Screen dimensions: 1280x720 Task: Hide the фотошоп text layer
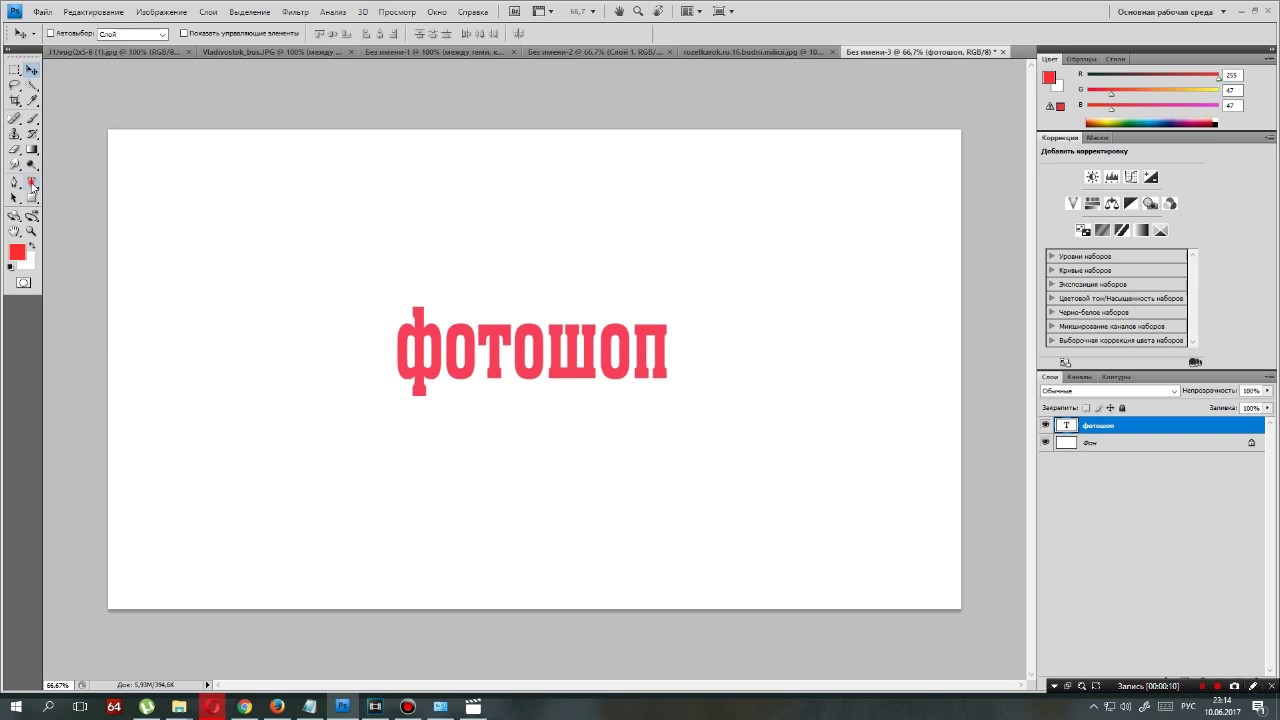[x=1045, y=425]
